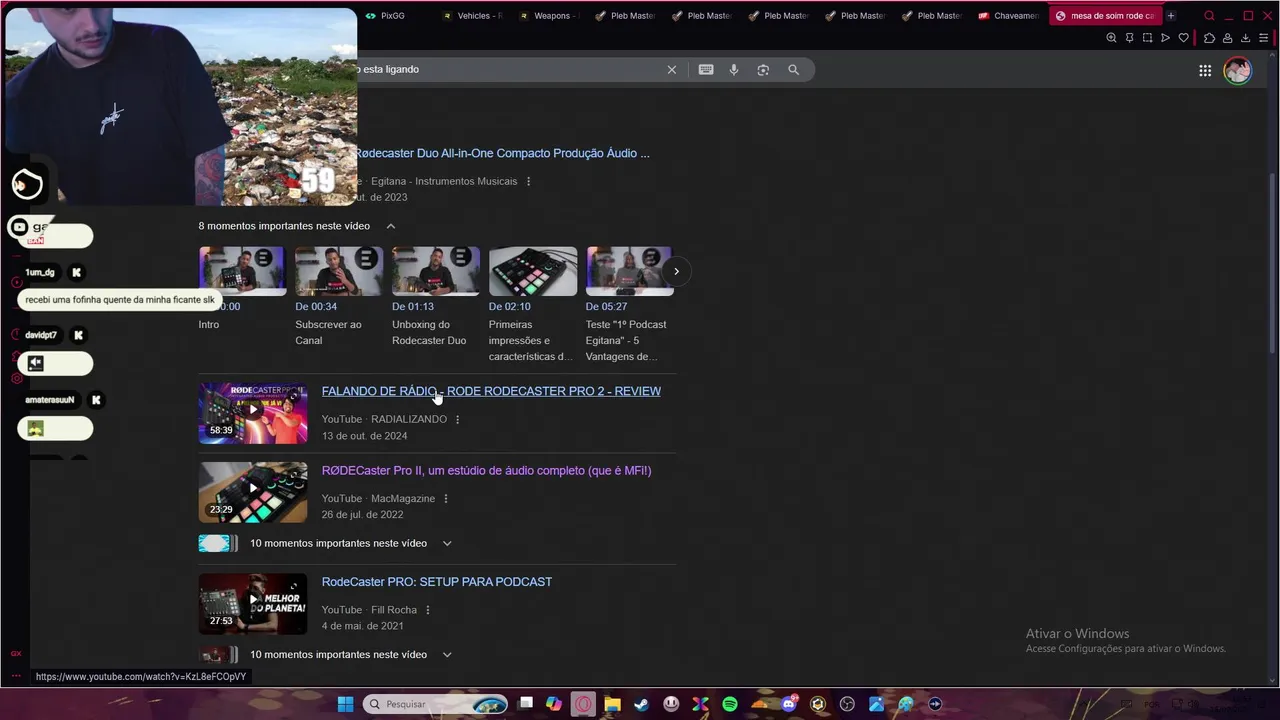Open options for MacMagazine video result
1280x720 pixels.
tap(446, 498)
